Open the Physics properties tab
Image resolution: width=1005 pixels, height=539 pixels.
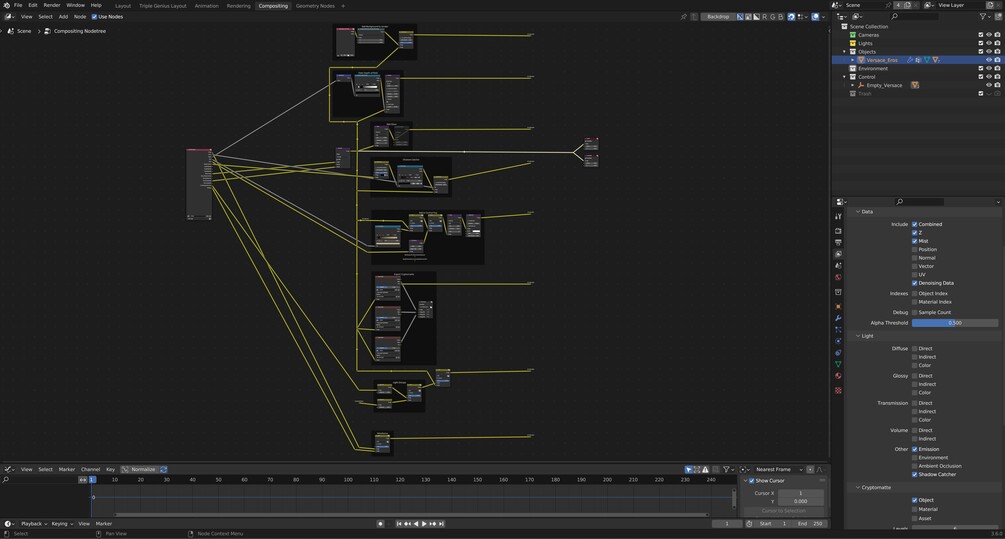point(838,341)
